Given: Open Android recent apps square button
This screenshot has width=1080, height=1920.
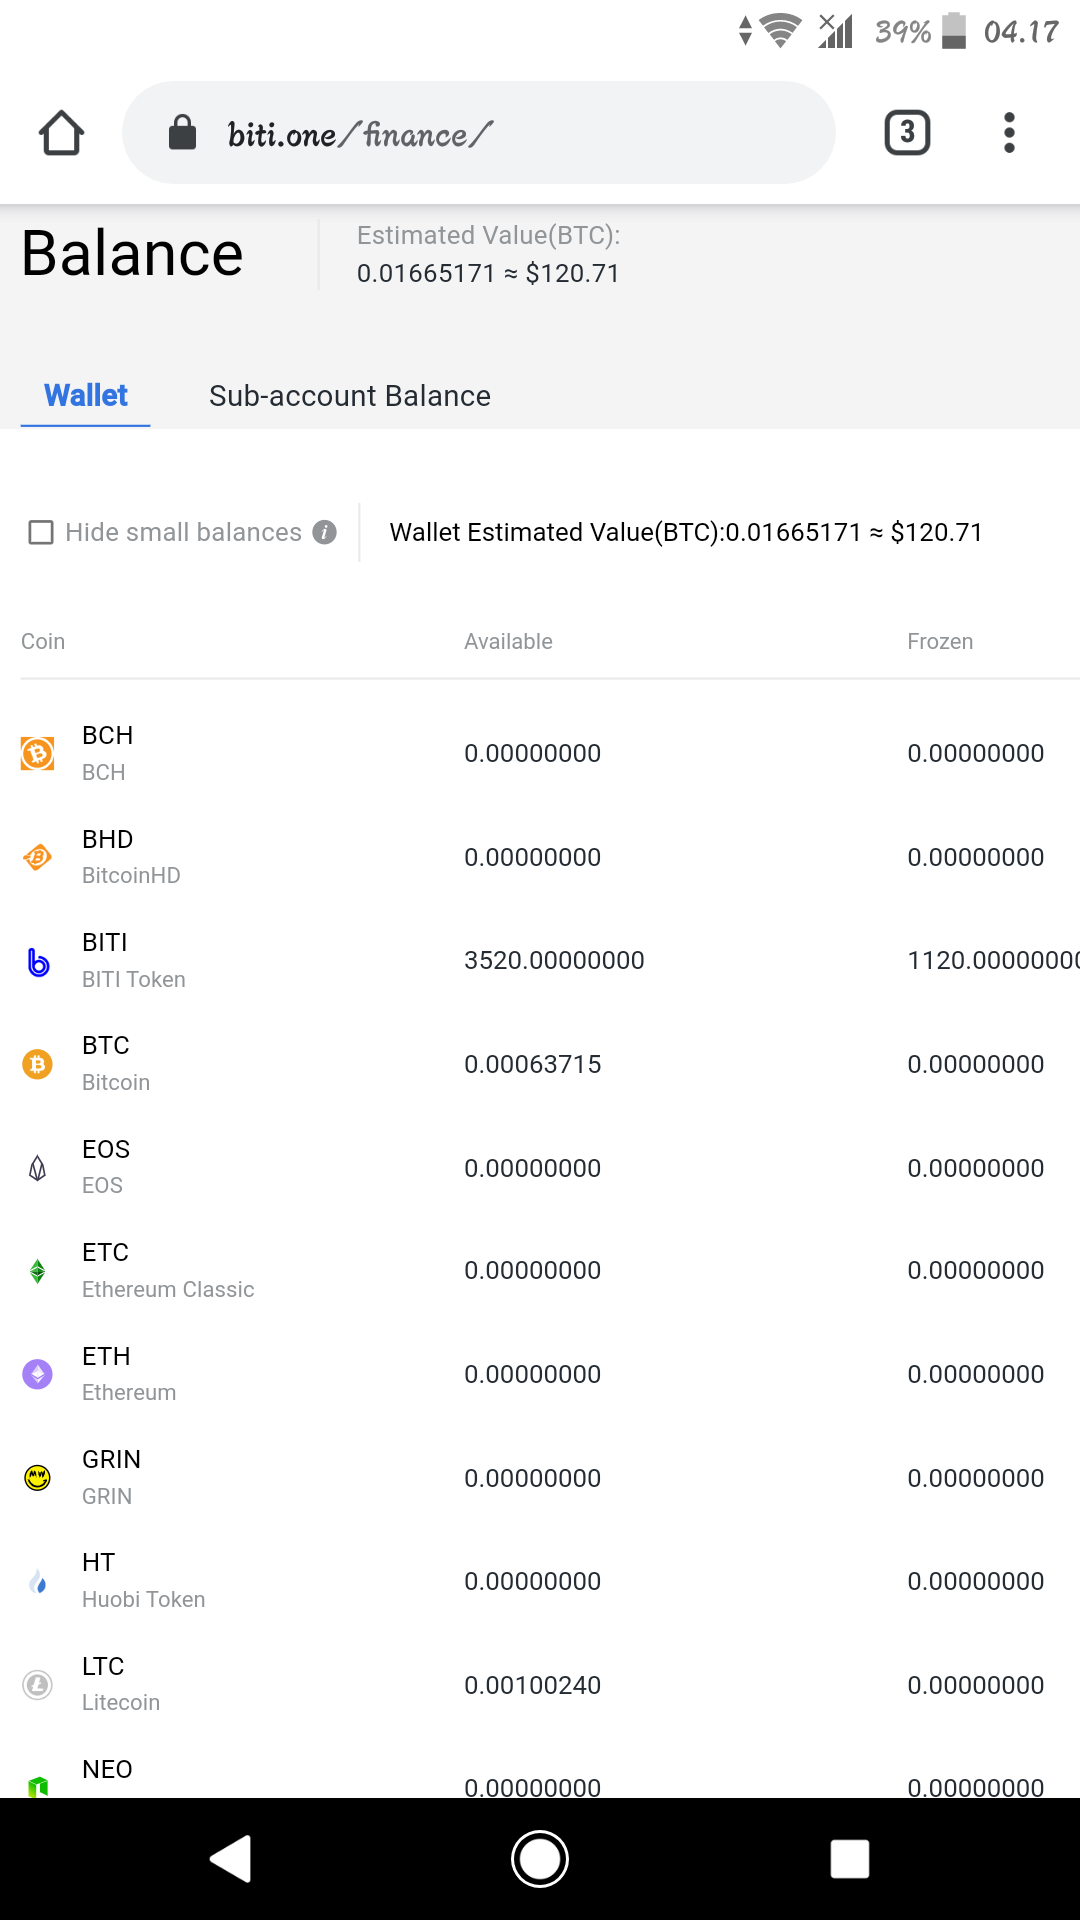Looking at the screenshot, I should click(x=849, y=1859).
